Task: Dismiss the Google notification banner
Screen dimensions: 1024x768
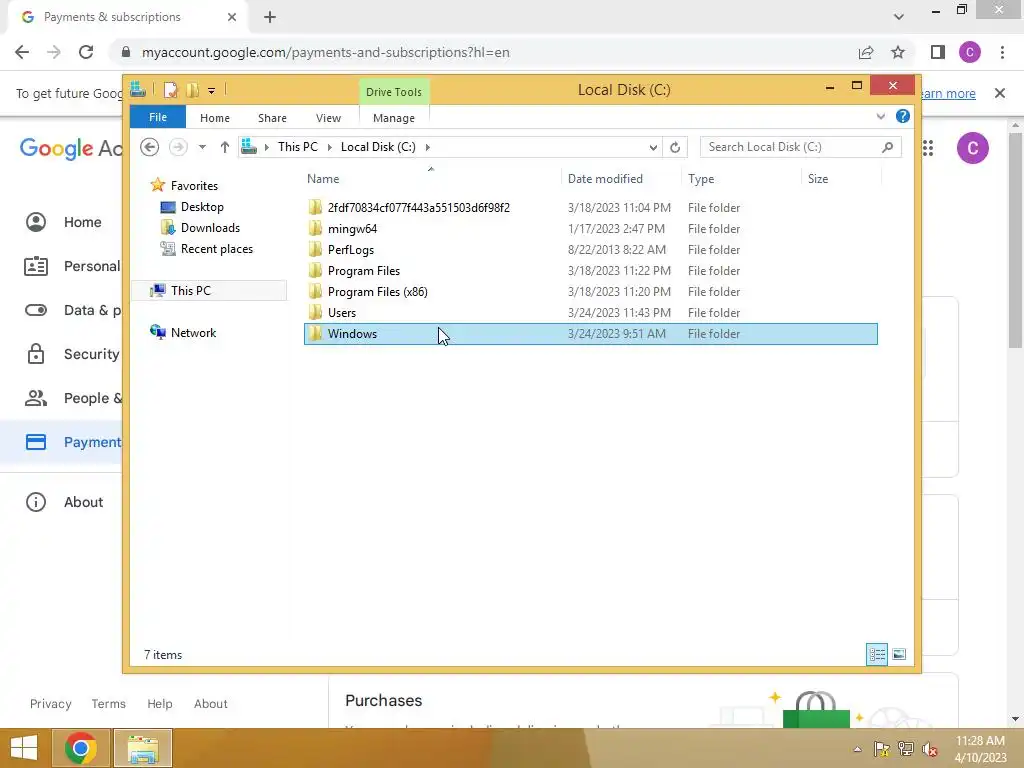Action: click(1000, 93)
